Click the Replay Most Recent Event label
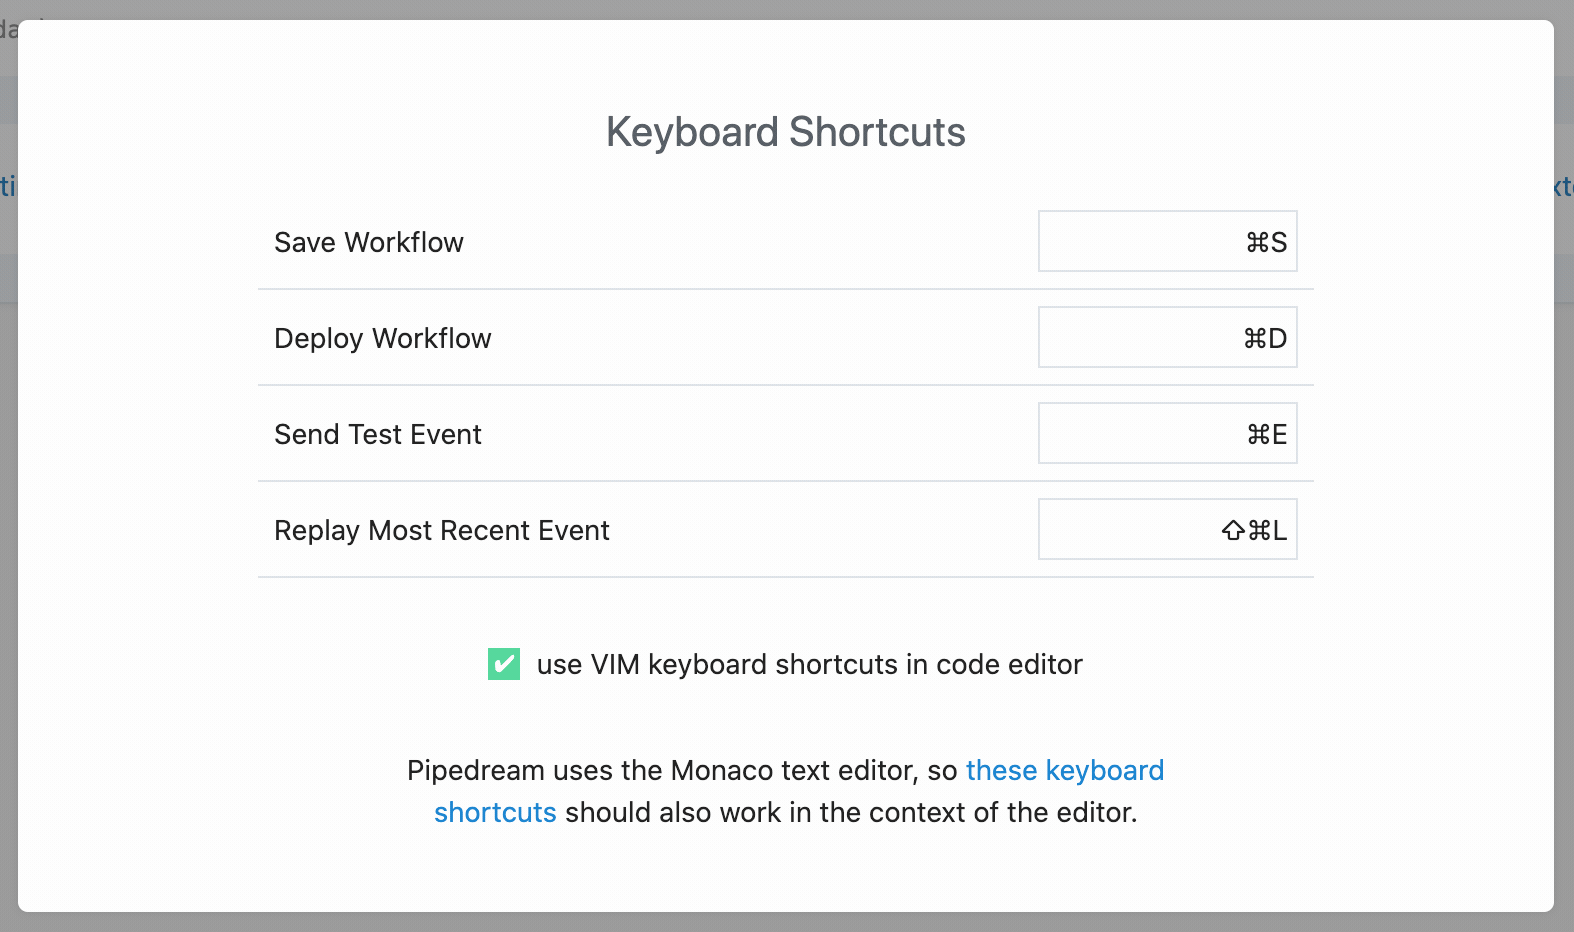Viewport: 1574px width, 932px height. [441, 530]
